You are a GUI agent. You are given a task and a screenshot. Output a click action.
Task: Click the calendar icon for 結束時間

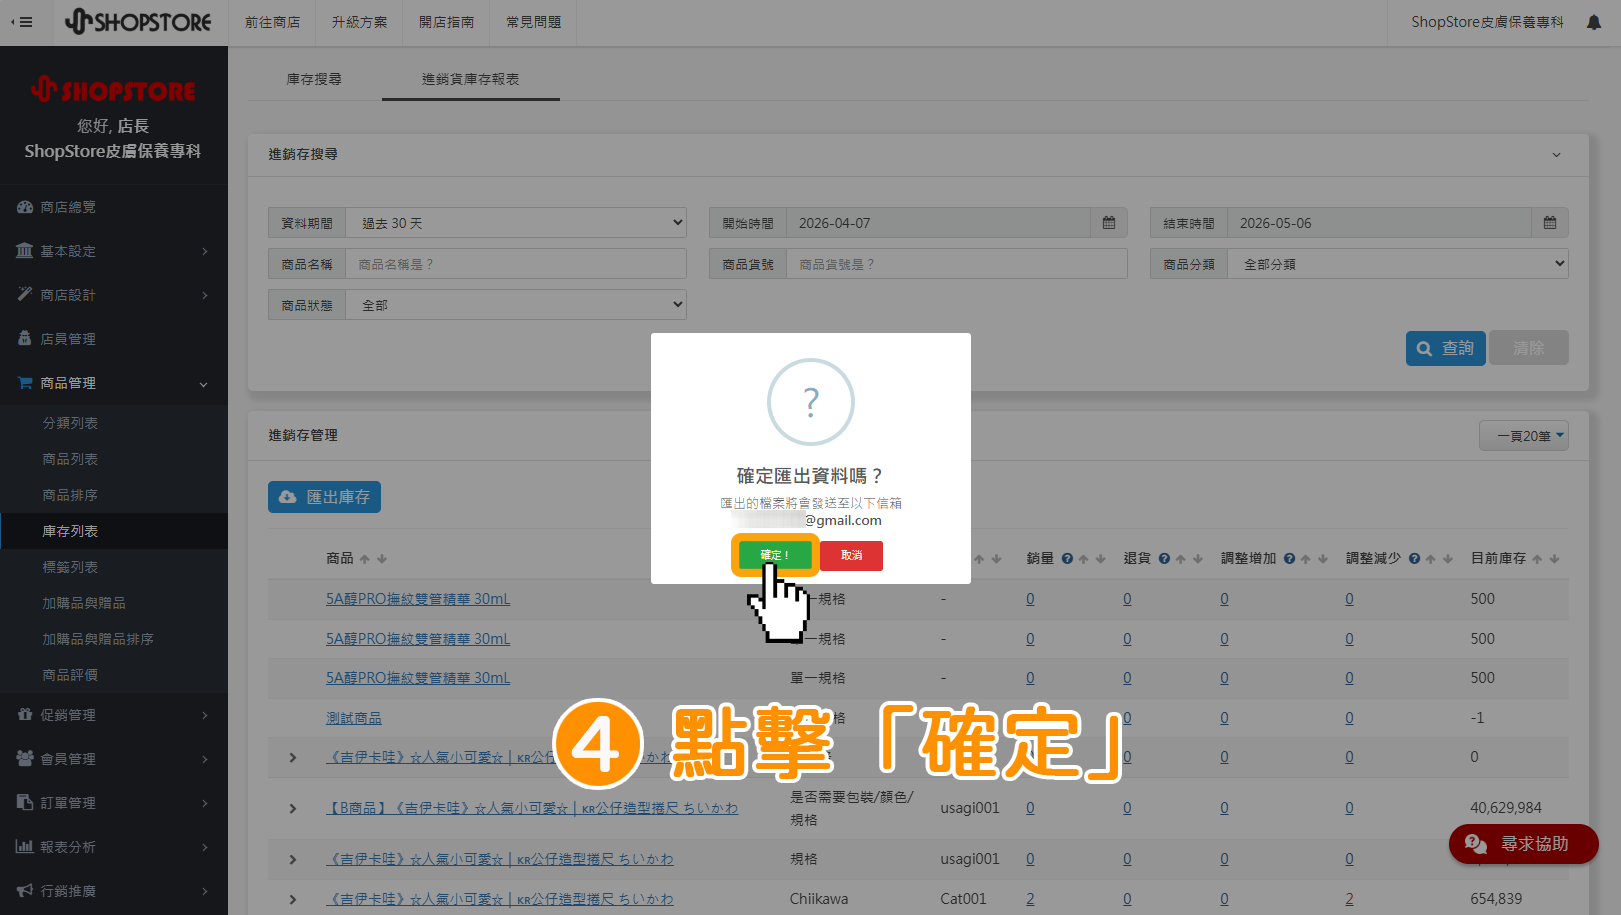click(x=1550, y=223)
